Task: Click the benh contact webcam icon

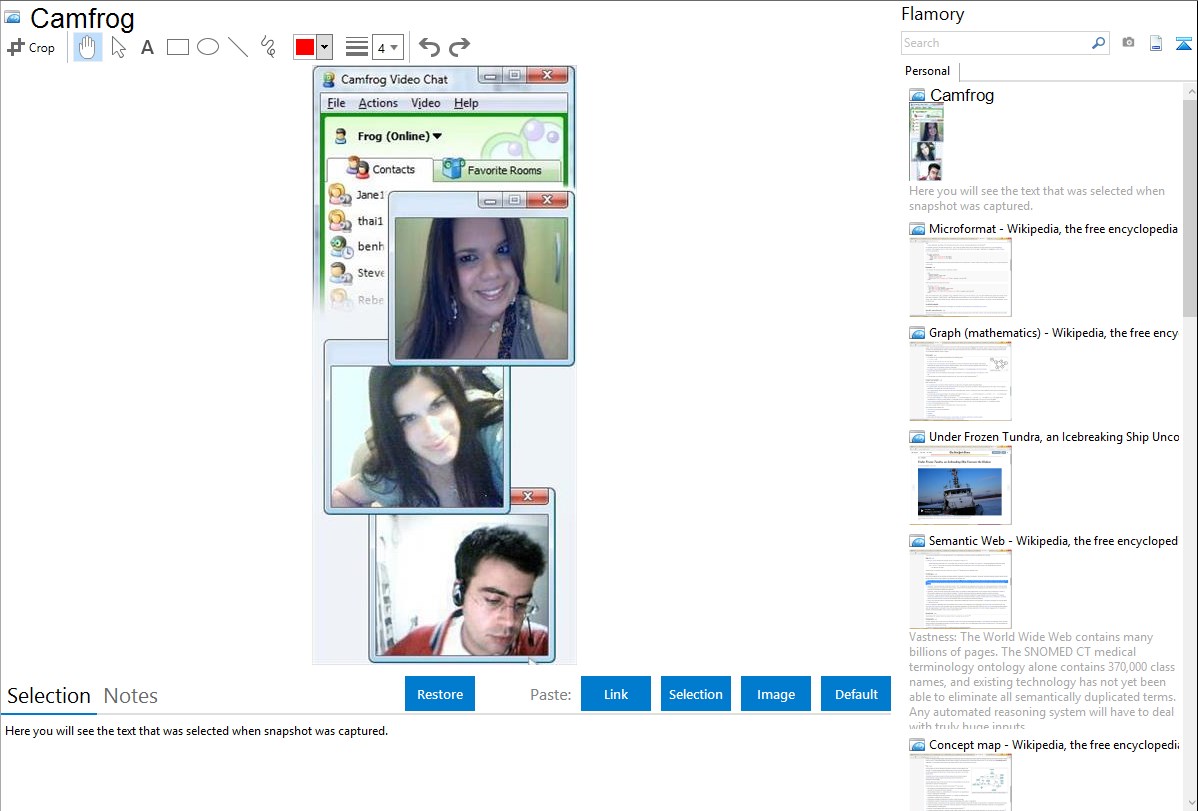Action: point(342,247)
